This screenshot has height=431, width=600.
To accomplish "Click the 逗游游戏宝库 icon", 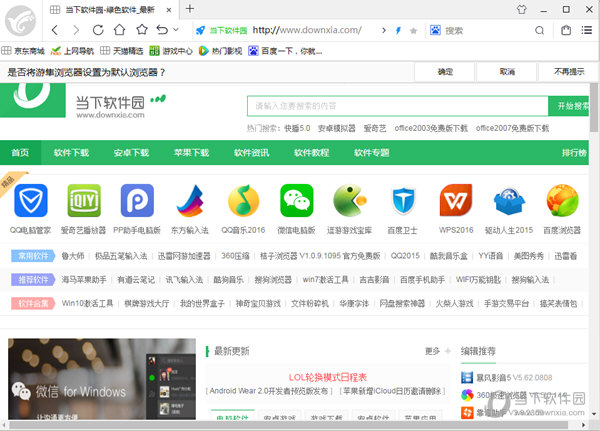I will [x=350, y=201].
